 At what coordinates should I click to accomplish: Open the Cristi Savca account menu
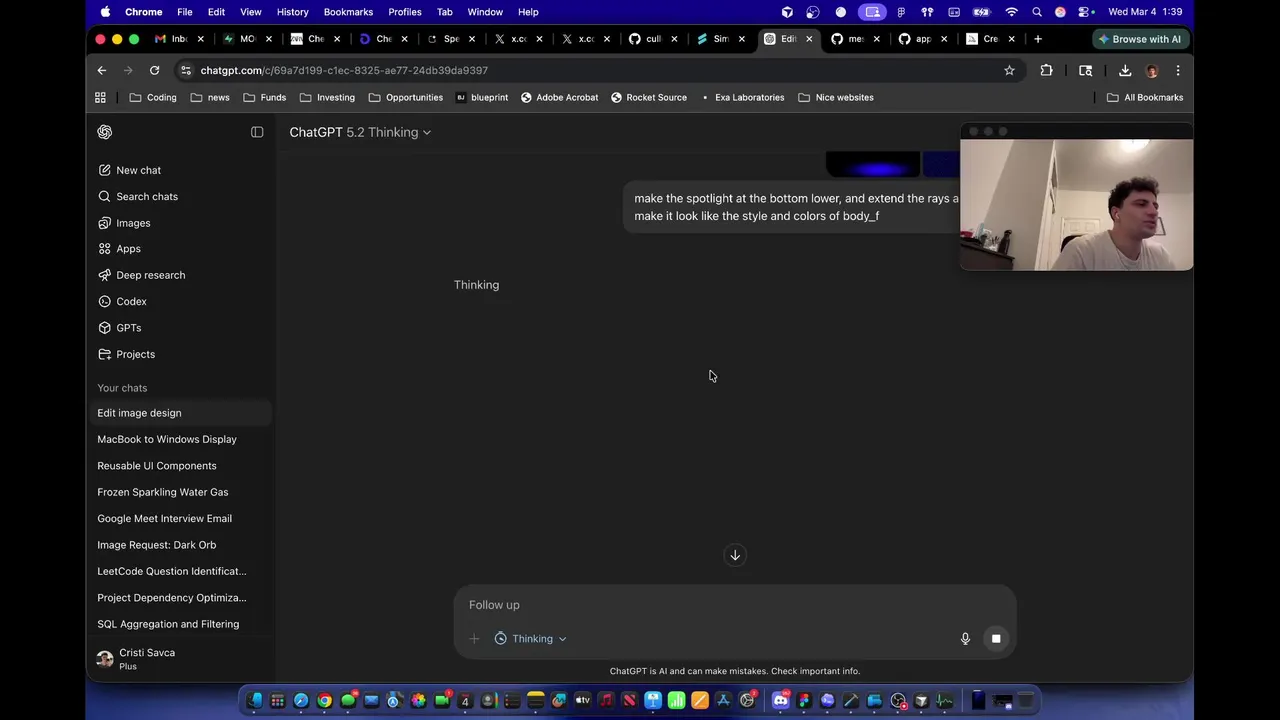[x=180, y=658]
